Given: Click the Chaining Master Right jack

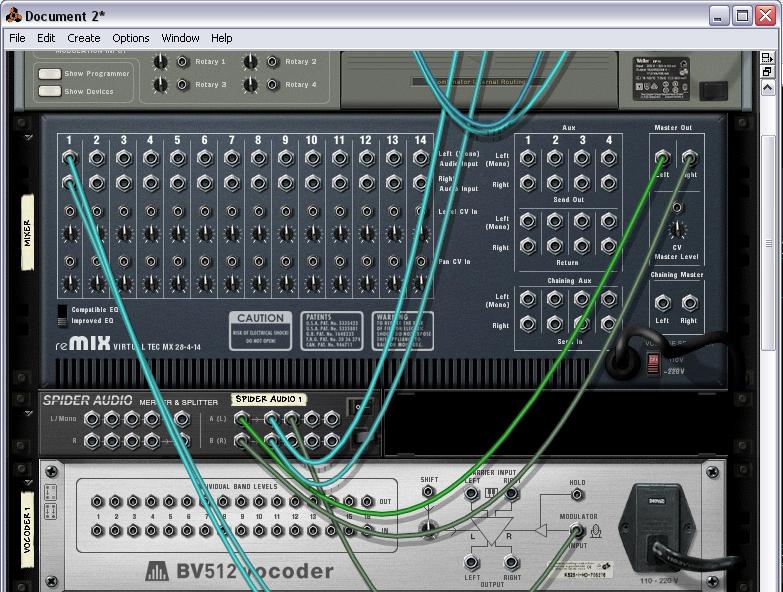Looking at the screenshot, I should 690,302.
